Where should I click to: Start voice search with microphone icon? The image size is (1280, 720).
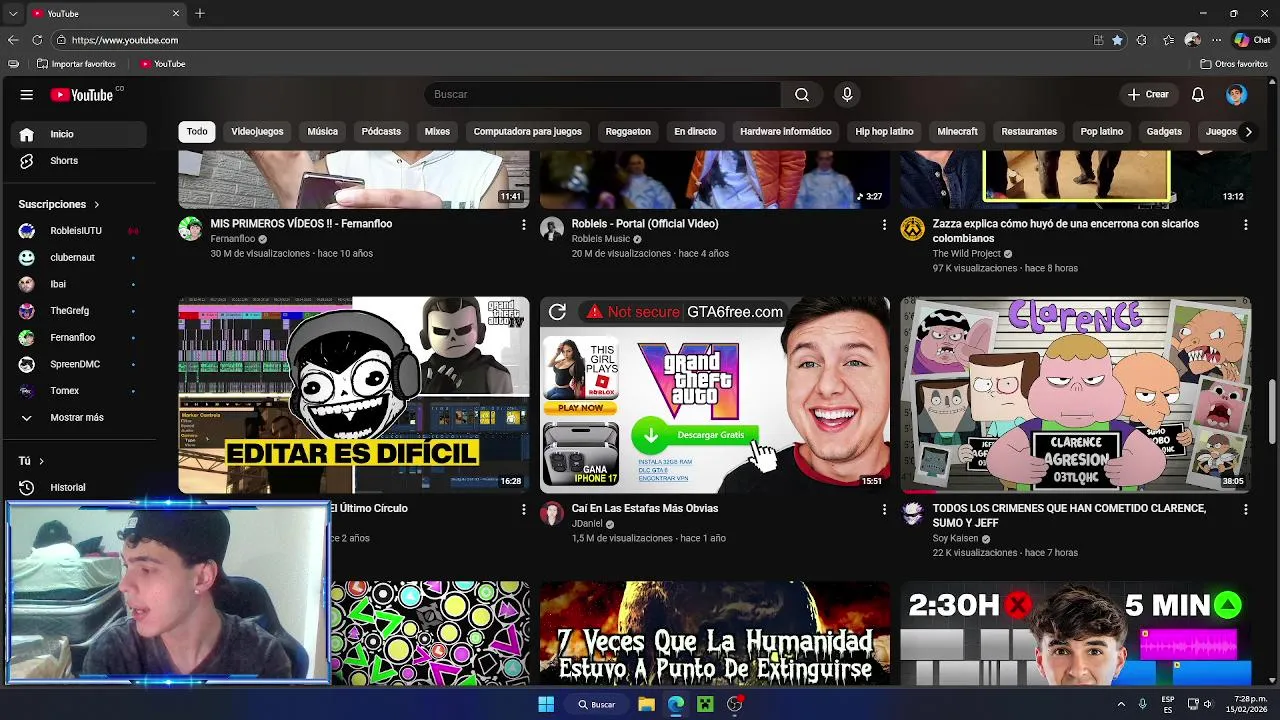(x=847, y=95)
